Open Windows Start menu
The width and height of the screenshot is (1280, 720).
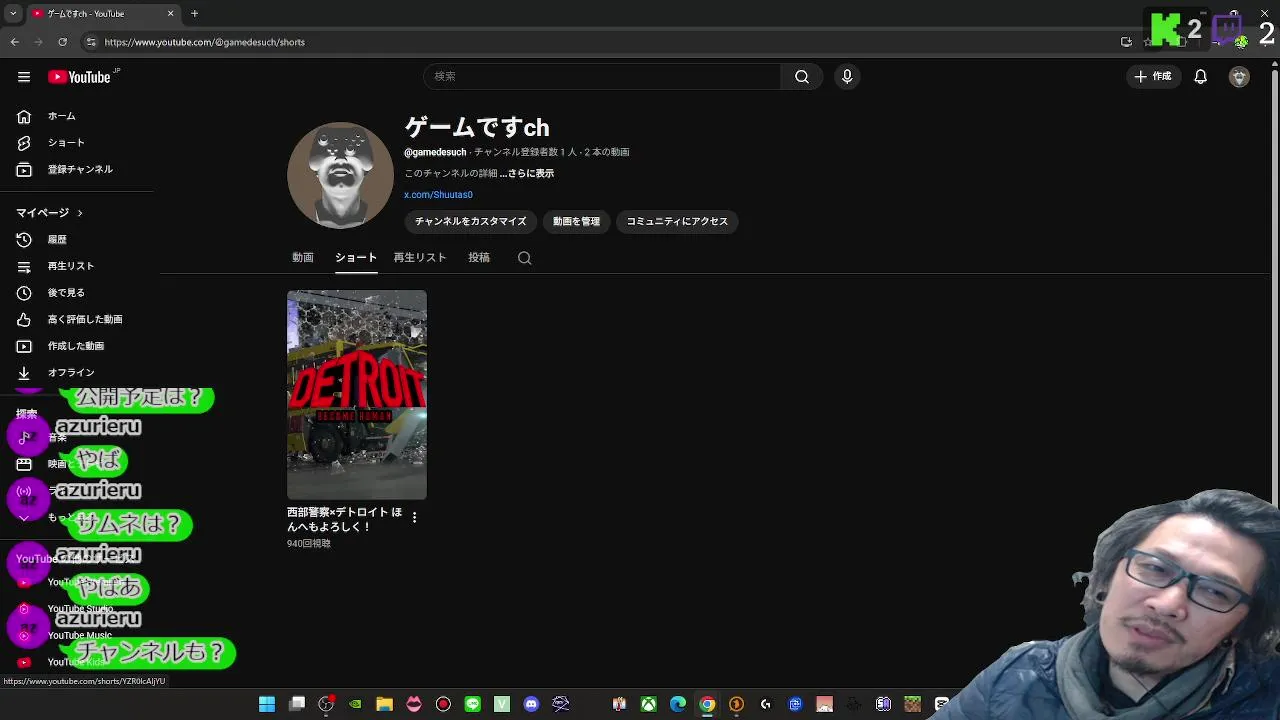[x=267, y=705]
